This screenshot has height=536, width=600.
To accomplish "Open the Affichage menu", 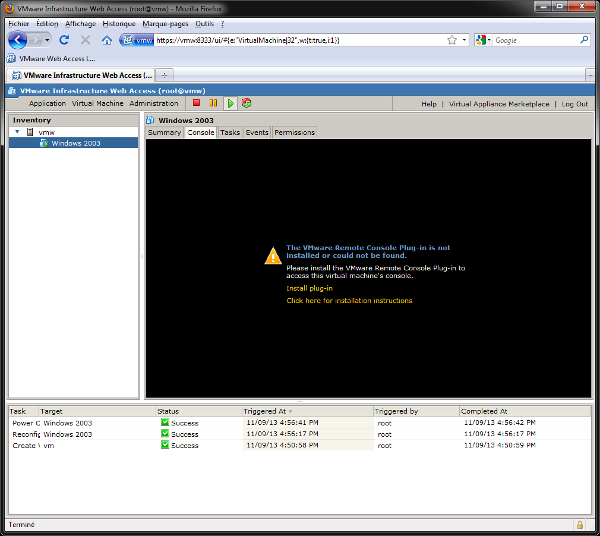I will point(80,24).
